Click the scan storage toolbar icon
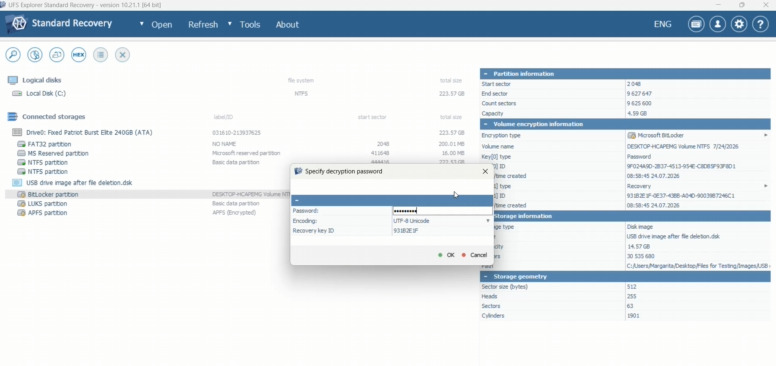This screenshot has height=366, width=776. point(35,55)
